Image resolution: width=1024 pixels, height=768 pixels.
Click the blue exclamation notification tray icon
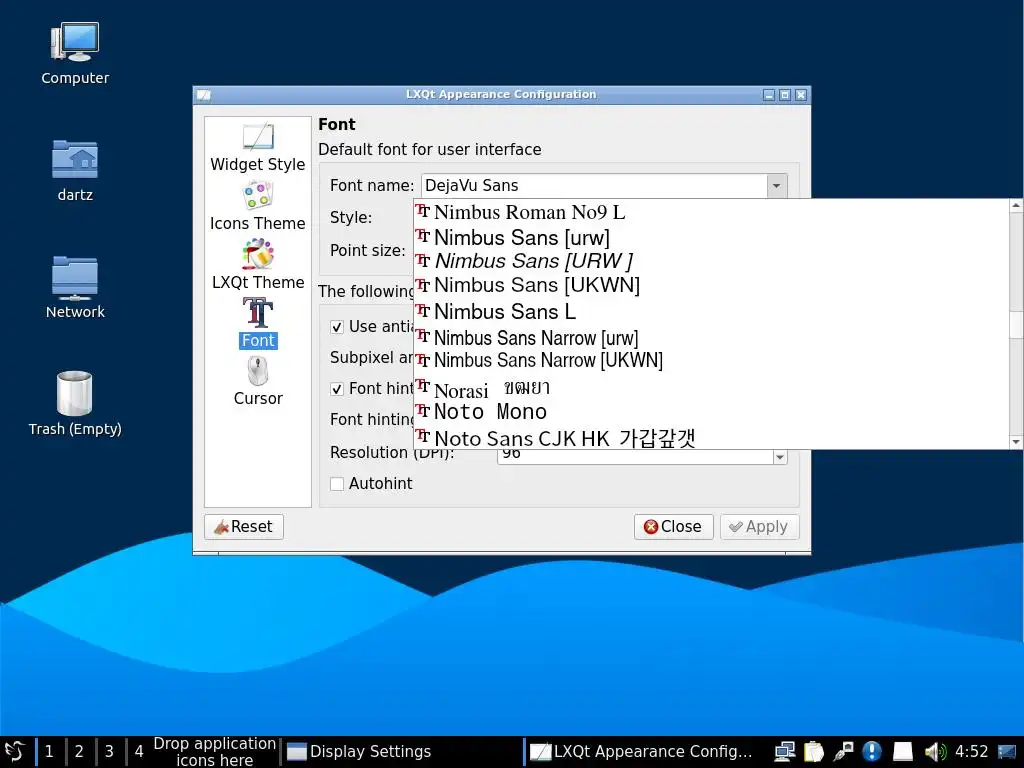872,752
